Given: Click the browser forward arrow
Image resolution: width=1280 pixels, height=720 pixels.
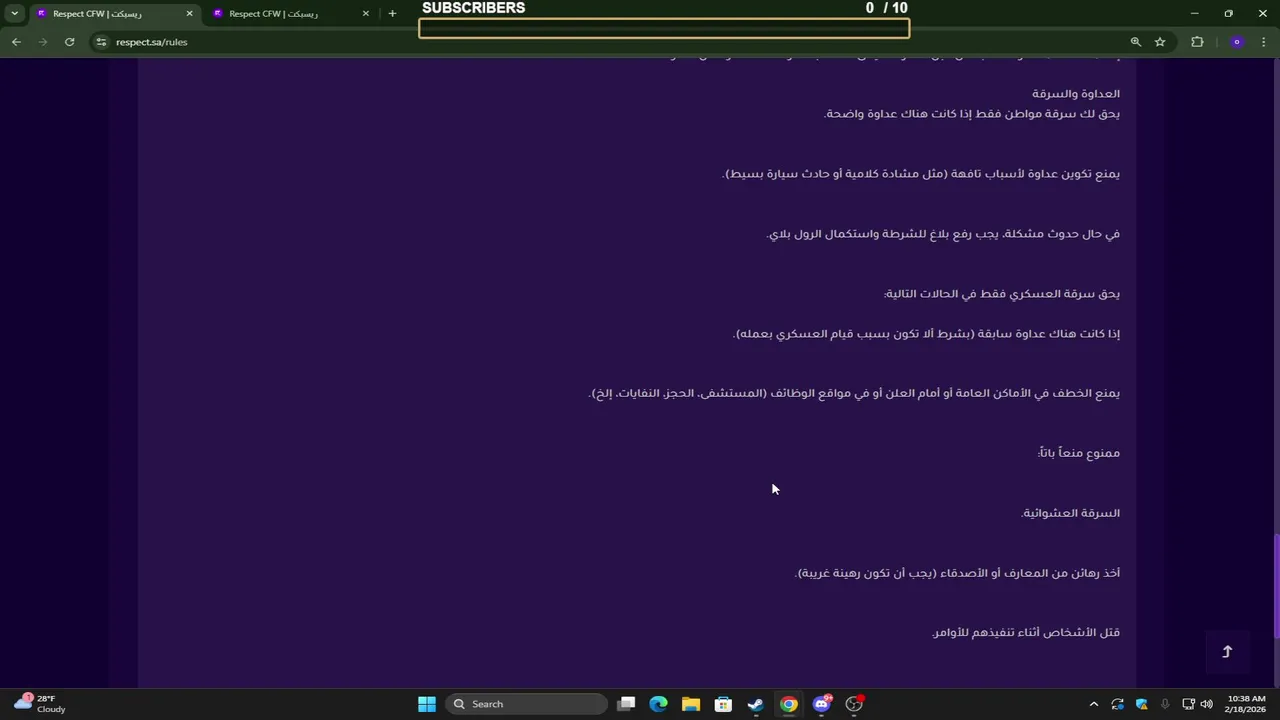Looking at the screenshot, I should [x=42, y=42].
